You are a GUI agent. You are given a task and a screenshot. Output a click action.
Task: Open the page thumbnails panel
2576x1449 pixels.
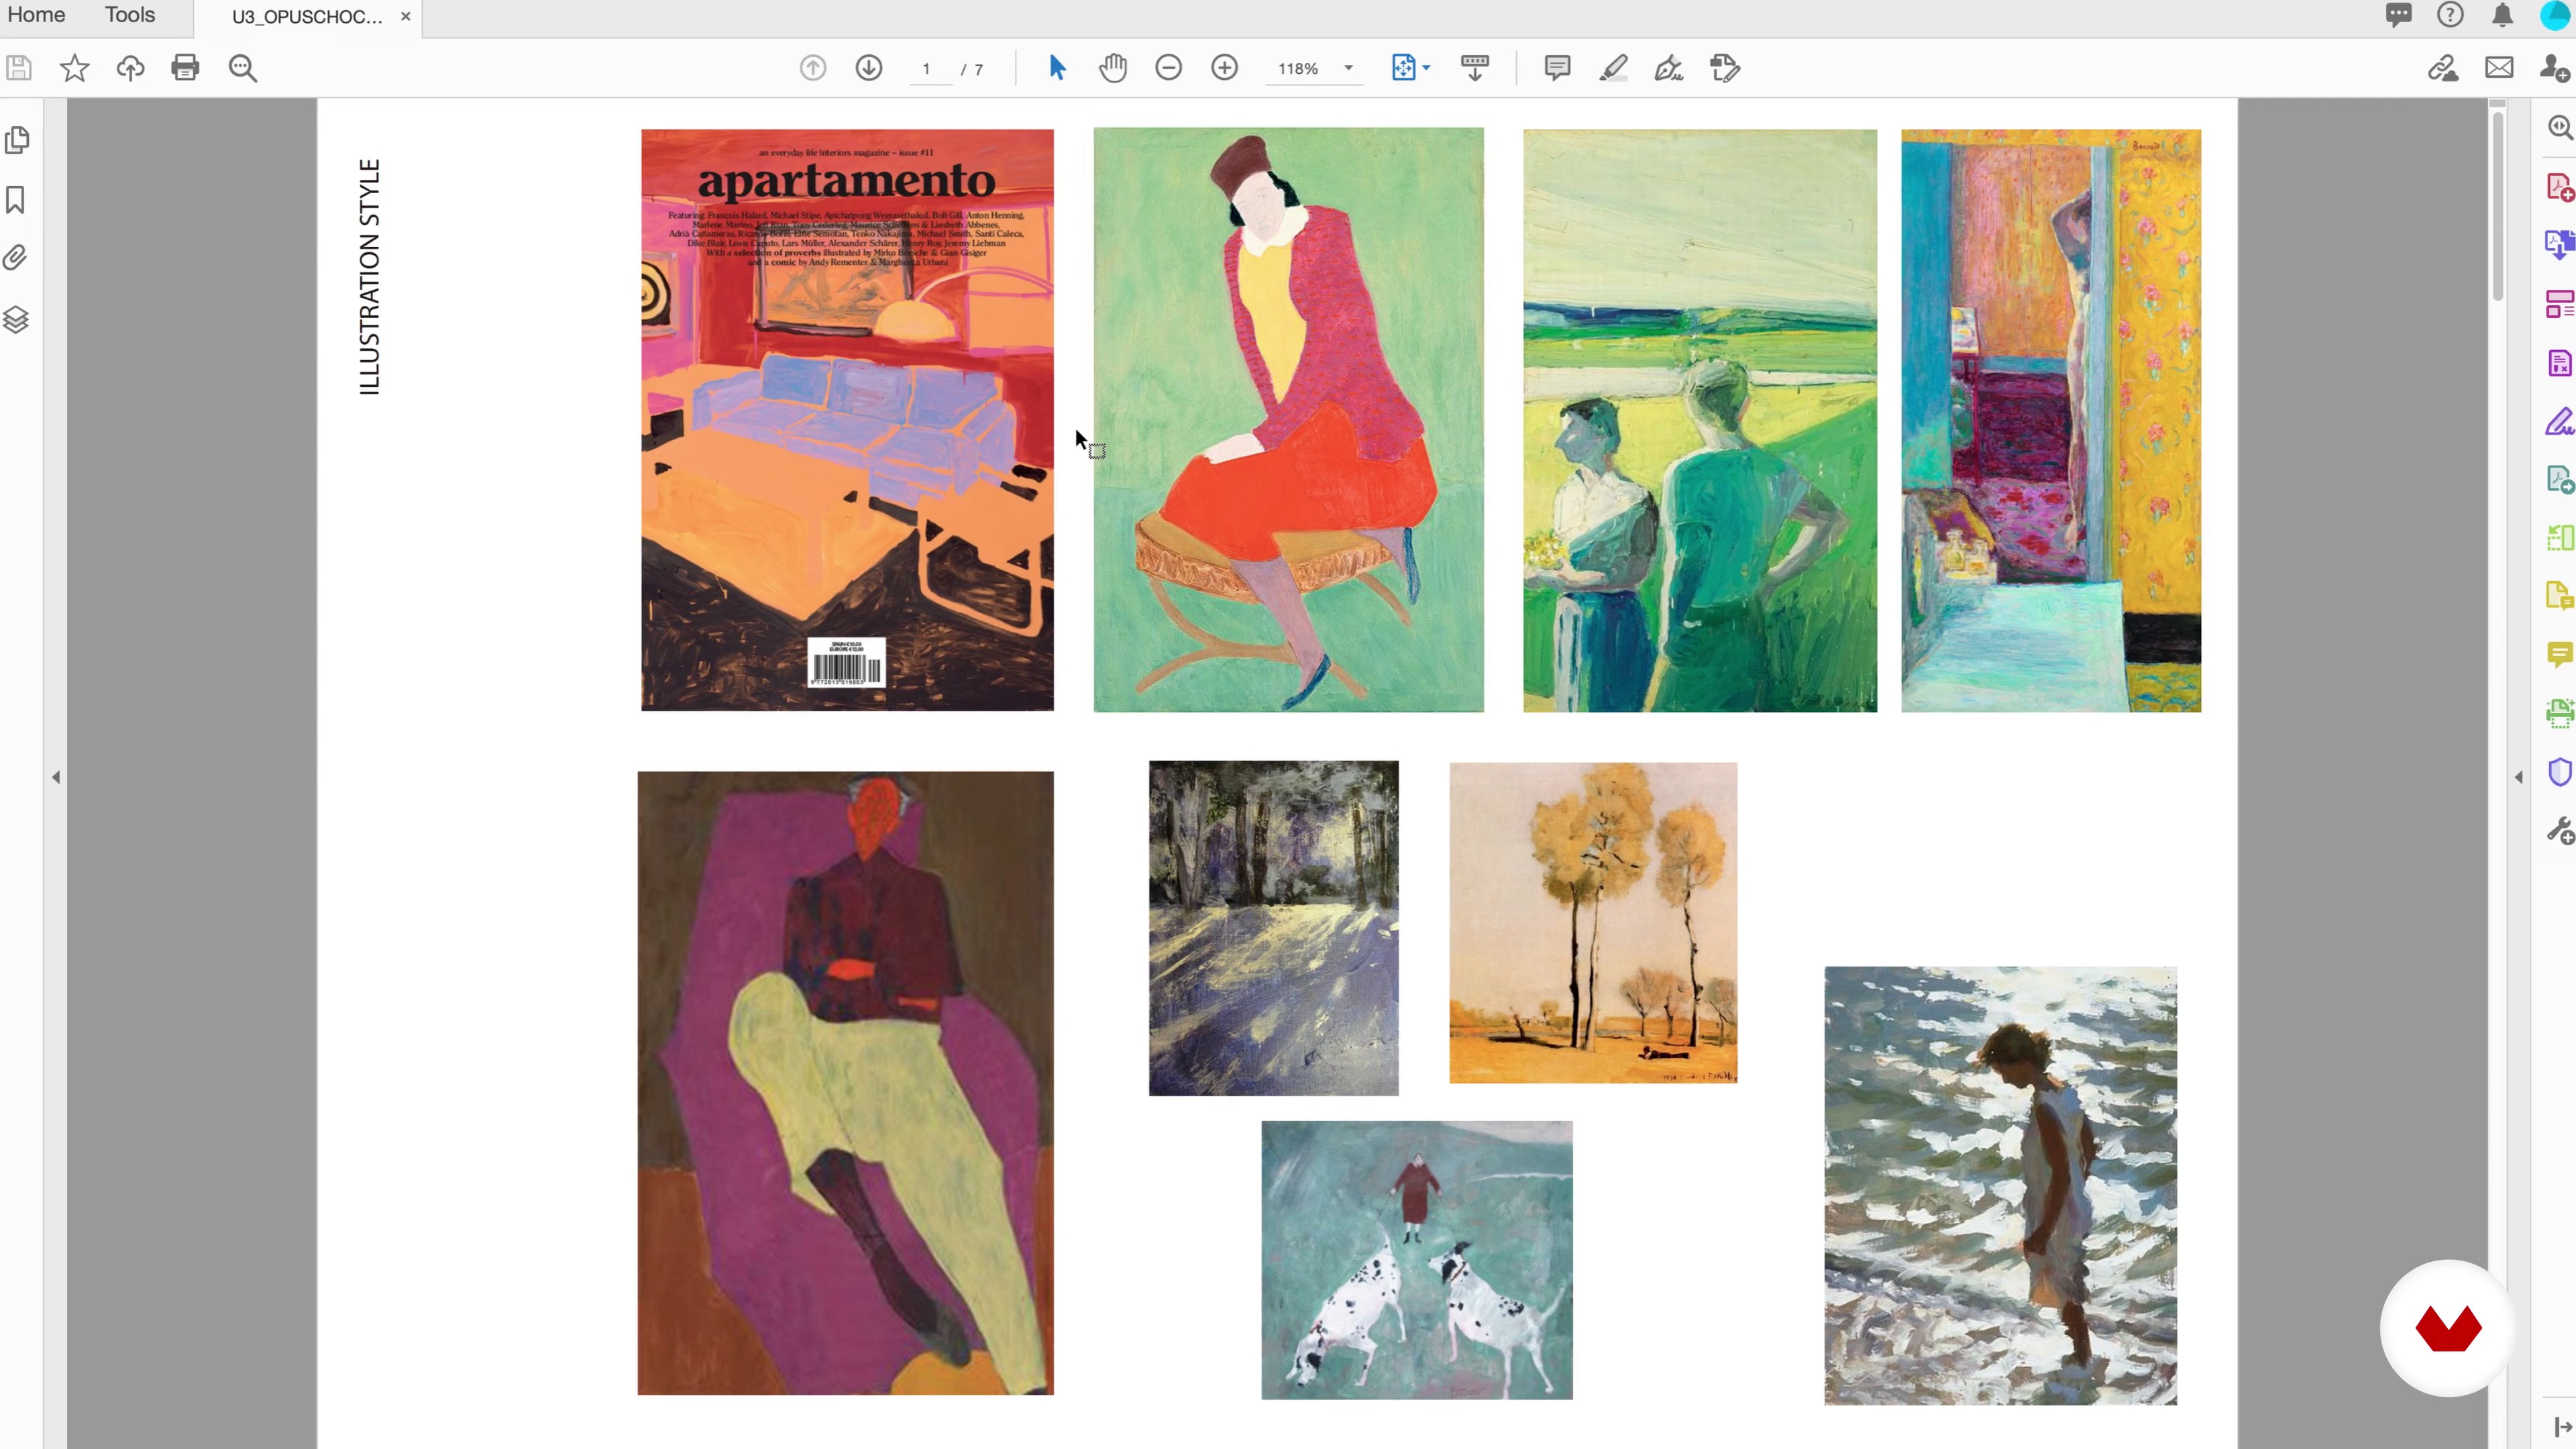pyautogui.click(x=17, y=140)
